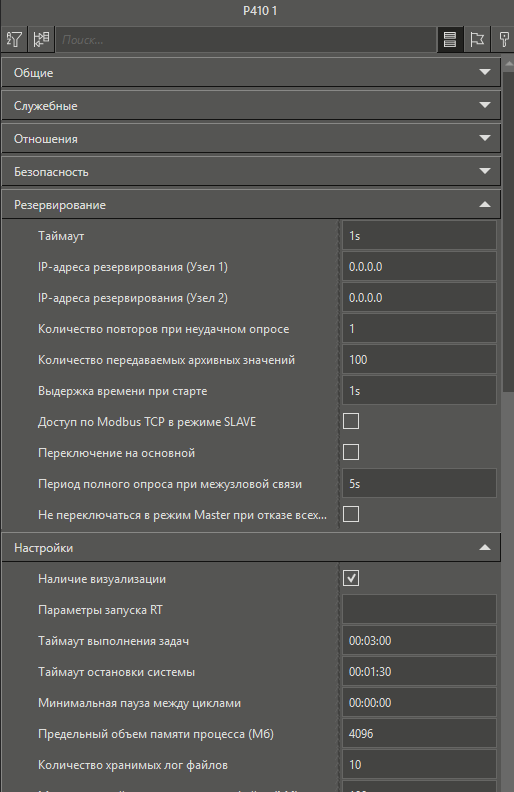Select Наличие визуализации label
This screenshot has width=514, height=792.
[102, 579]
